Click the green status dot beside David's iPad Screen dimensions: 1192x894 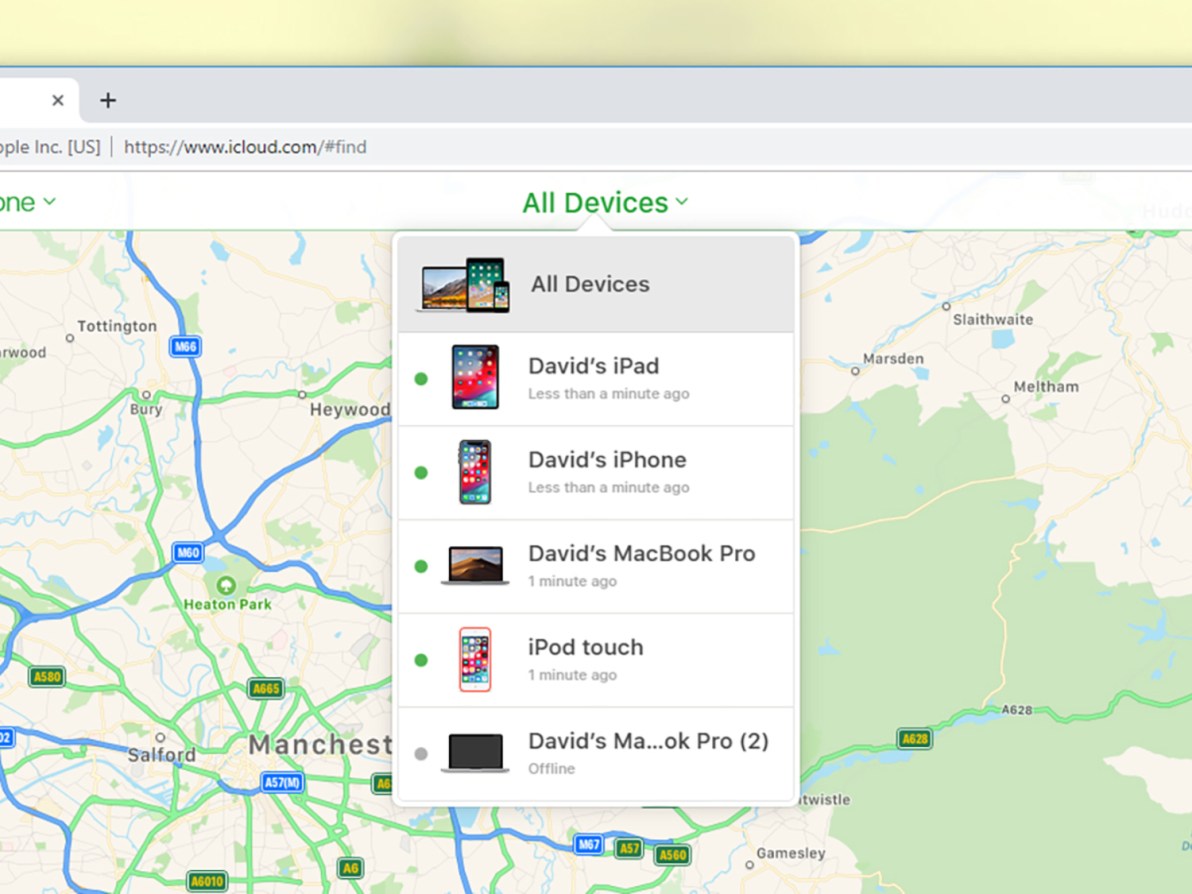pyautogui.click(x=421, y=378)
